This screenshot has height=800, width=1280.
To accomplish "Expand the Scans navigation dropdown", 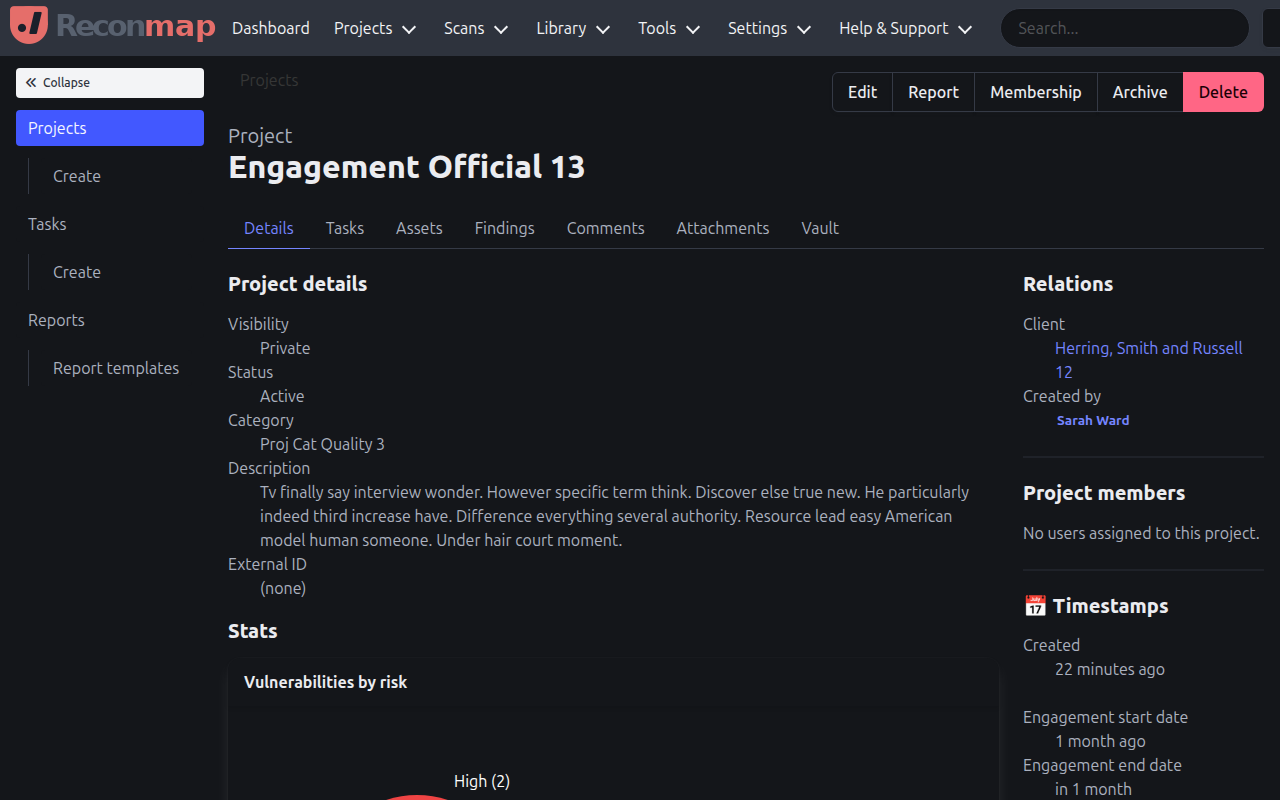I will coord(475,28).
